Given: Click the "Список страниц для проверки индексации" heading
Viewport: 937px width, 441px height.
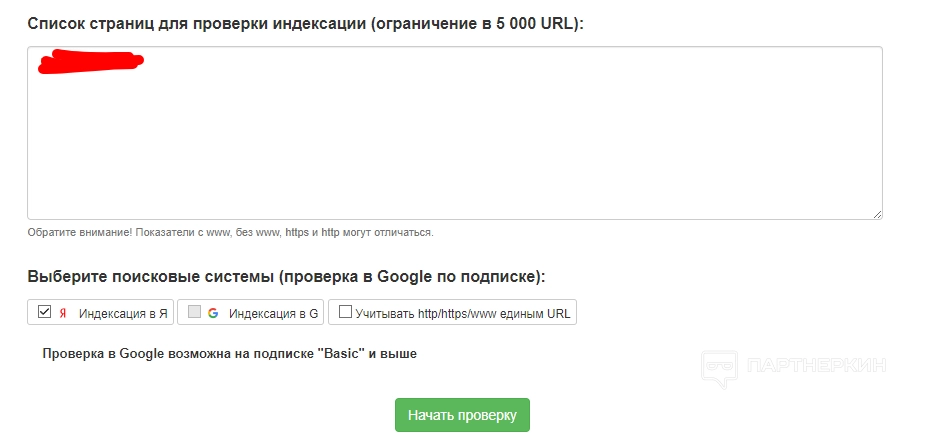Looking at the screenshot, I should [x=197, y=23].
